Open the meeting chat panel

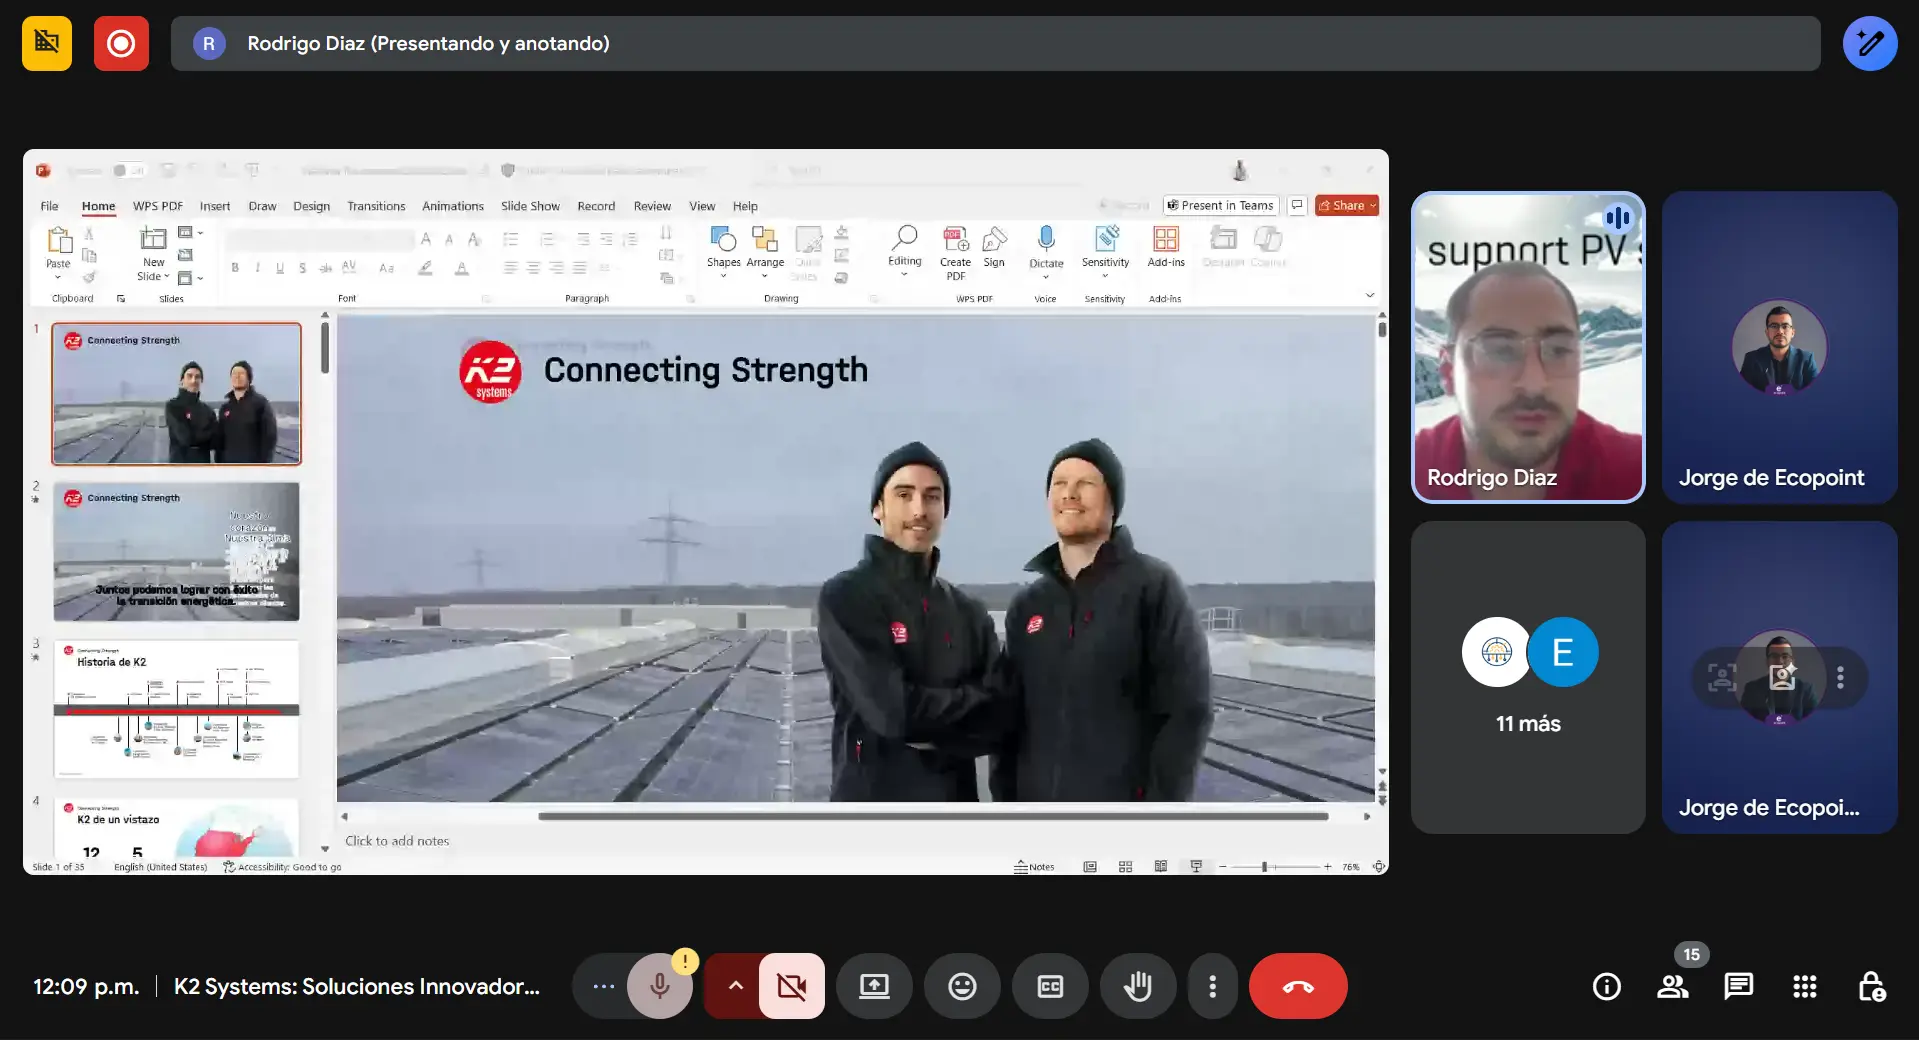coord(1738,987)
